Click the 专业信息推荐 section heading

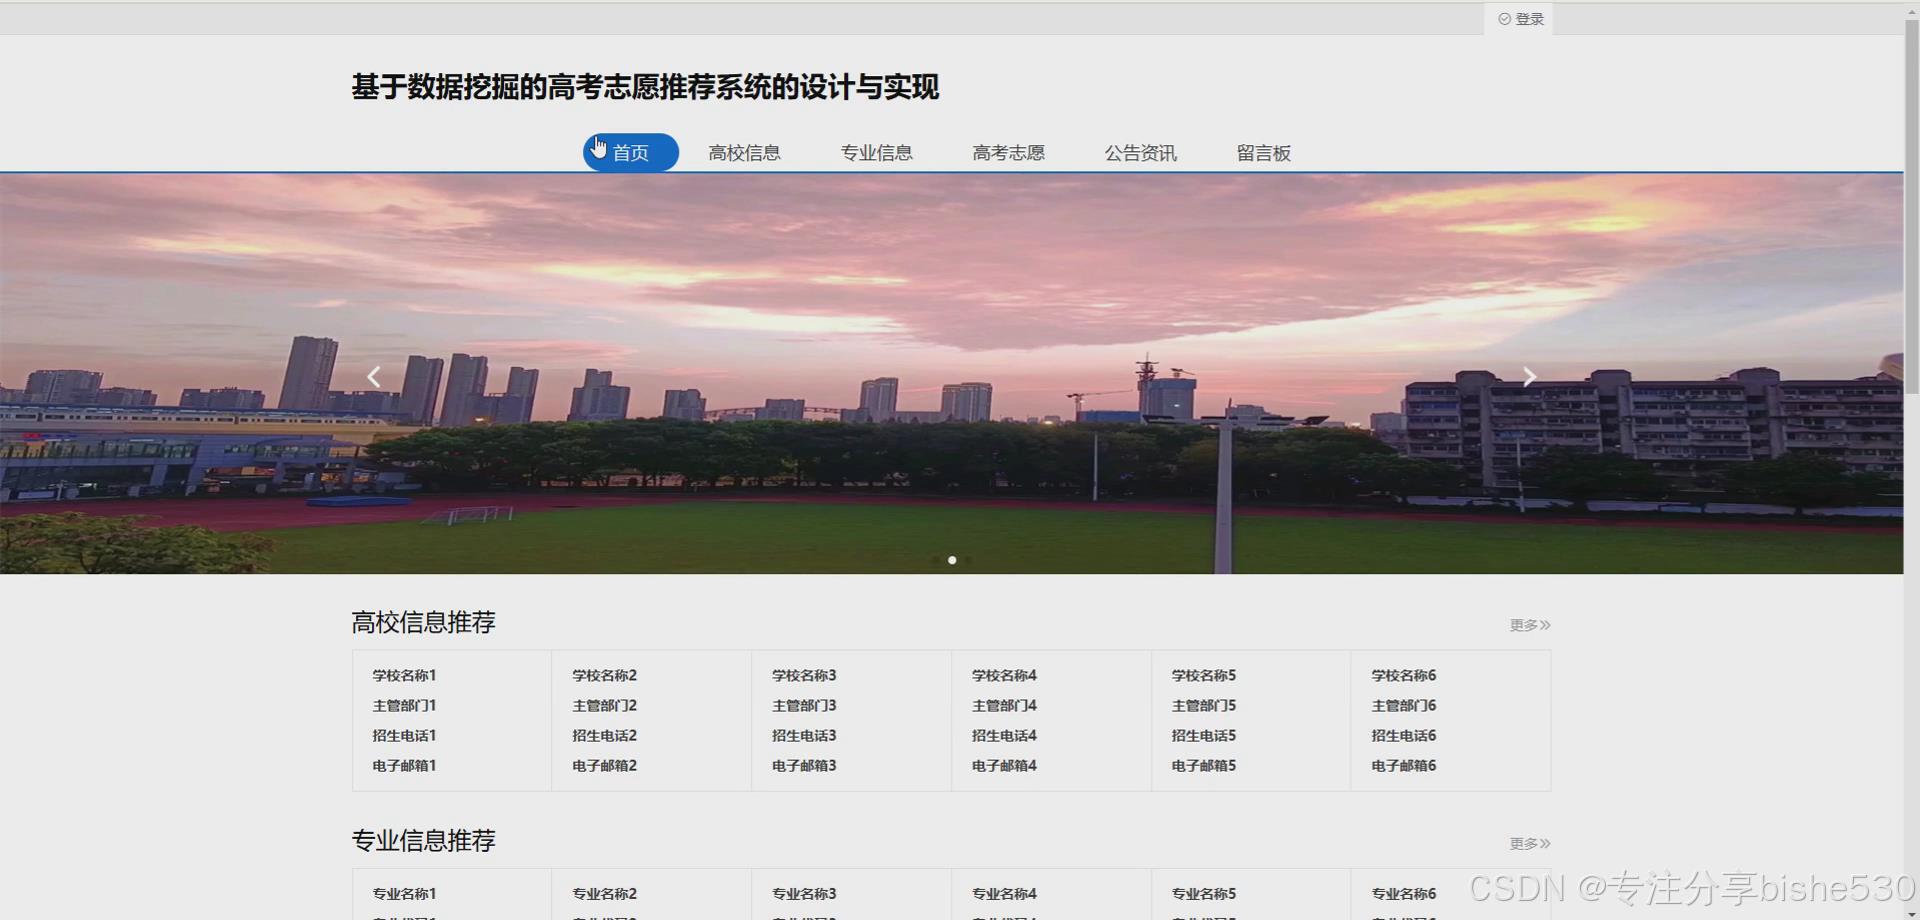[423, 840]
